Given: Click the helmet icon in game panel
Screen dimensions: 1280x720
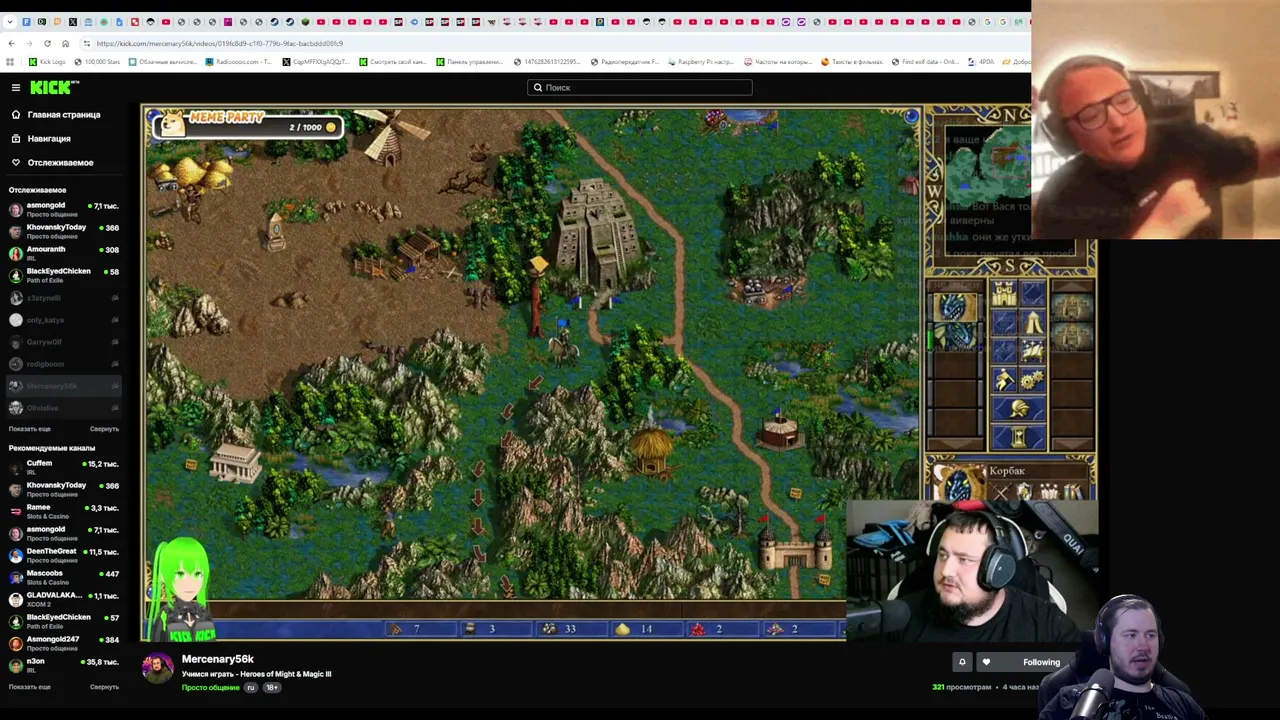Looking at the screenshot, I should coord(1019,409).
